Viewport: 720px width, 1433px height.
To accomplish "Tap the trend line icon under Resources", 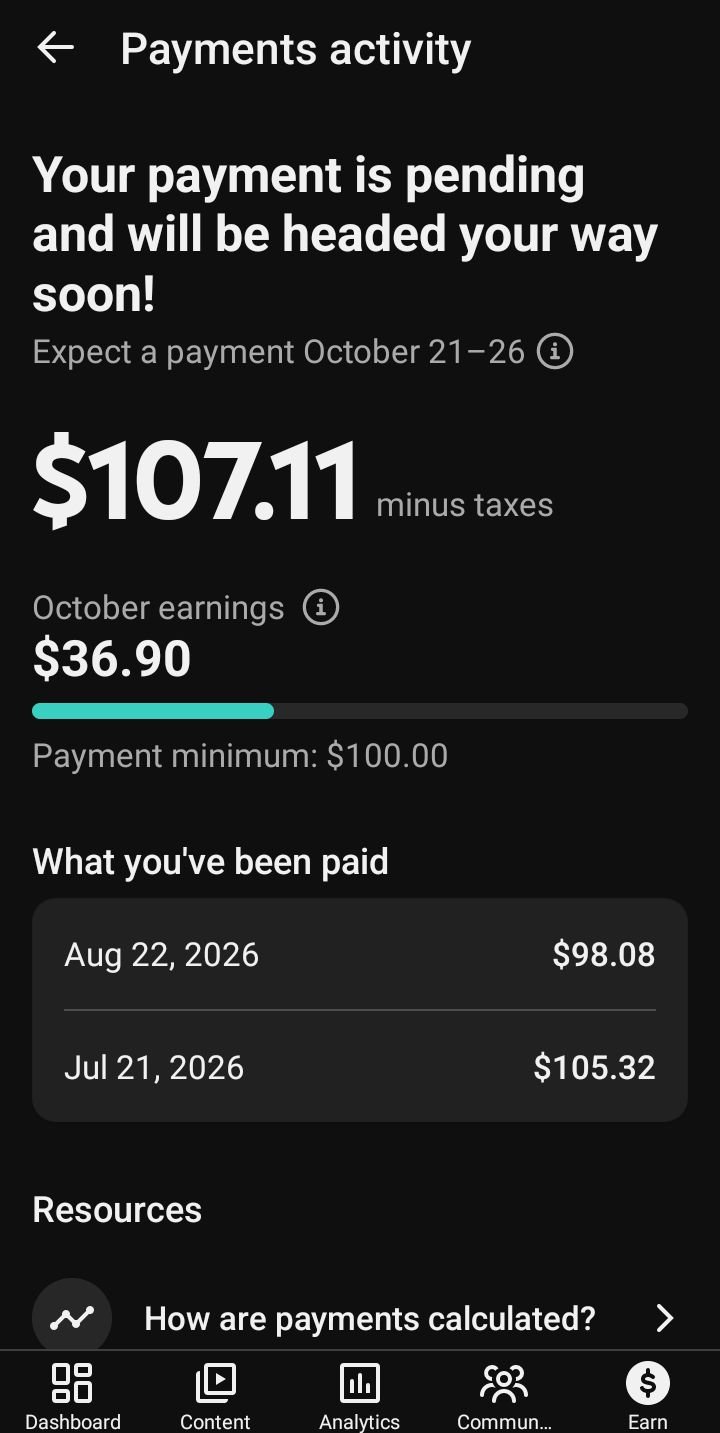I will click(72, 1317).
